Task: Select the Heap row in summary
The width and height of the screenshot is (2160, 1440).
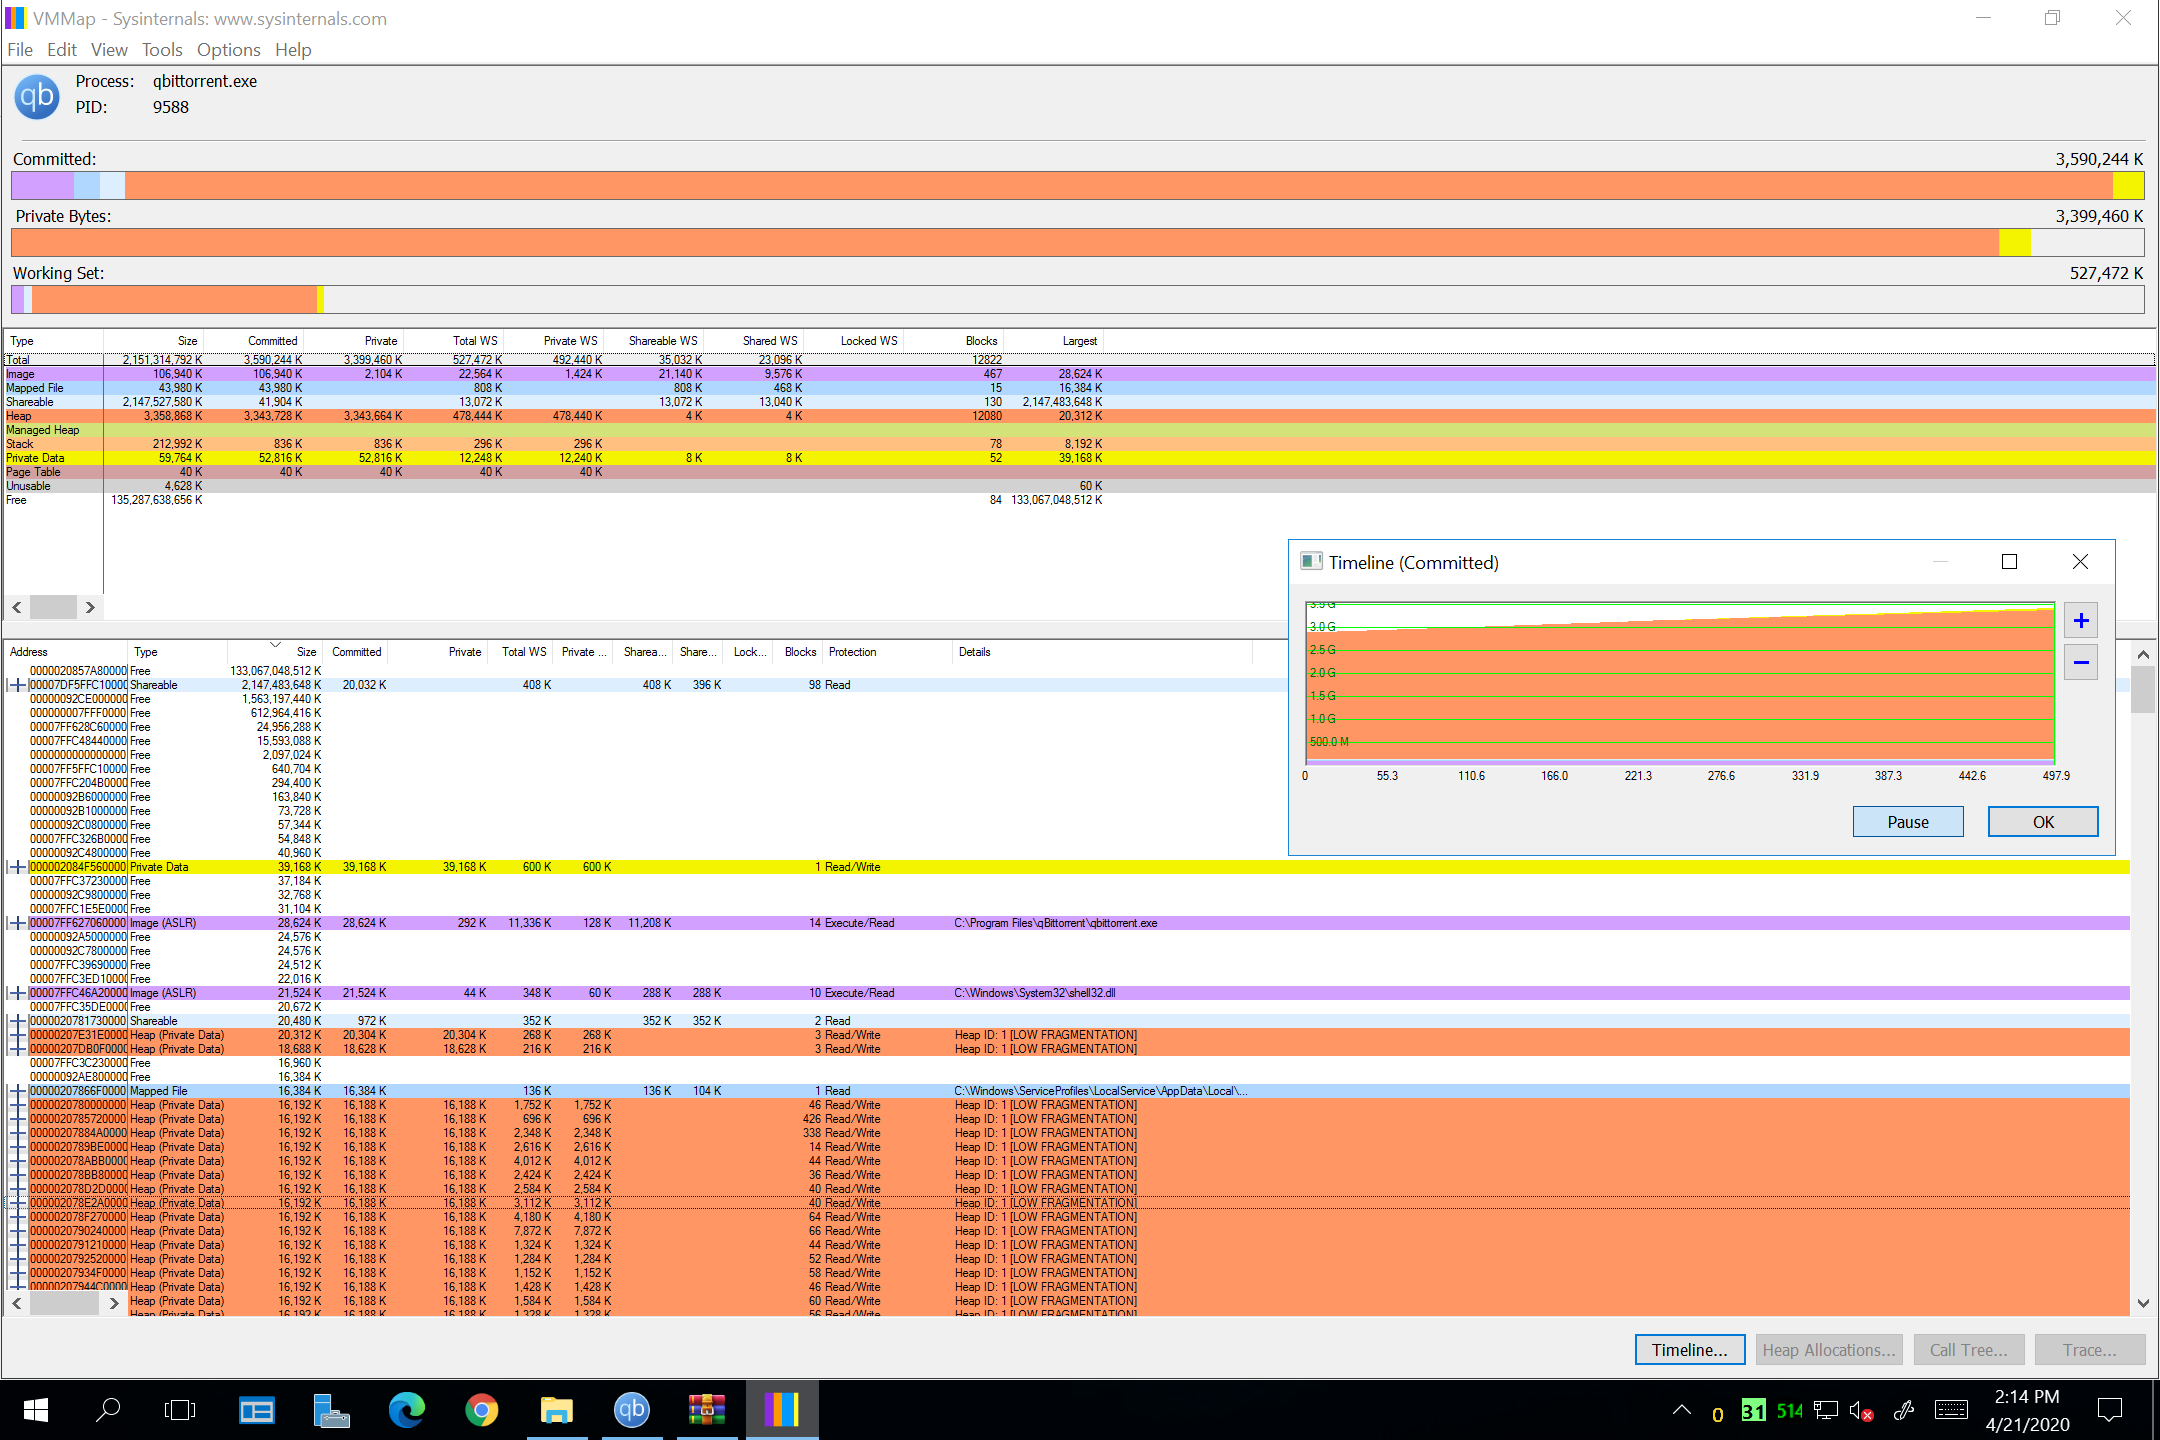Action: 1080,416
